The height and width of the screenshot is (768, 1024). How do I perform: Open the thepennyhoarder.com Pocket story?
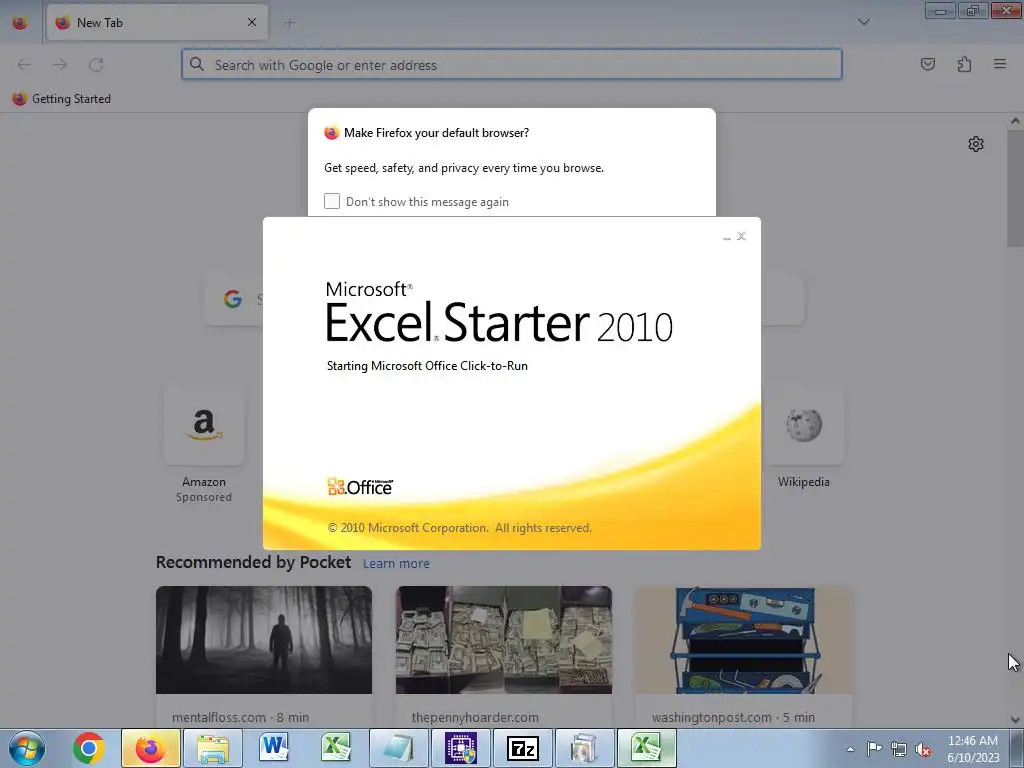pyautogui.click(x=504, y=657)
